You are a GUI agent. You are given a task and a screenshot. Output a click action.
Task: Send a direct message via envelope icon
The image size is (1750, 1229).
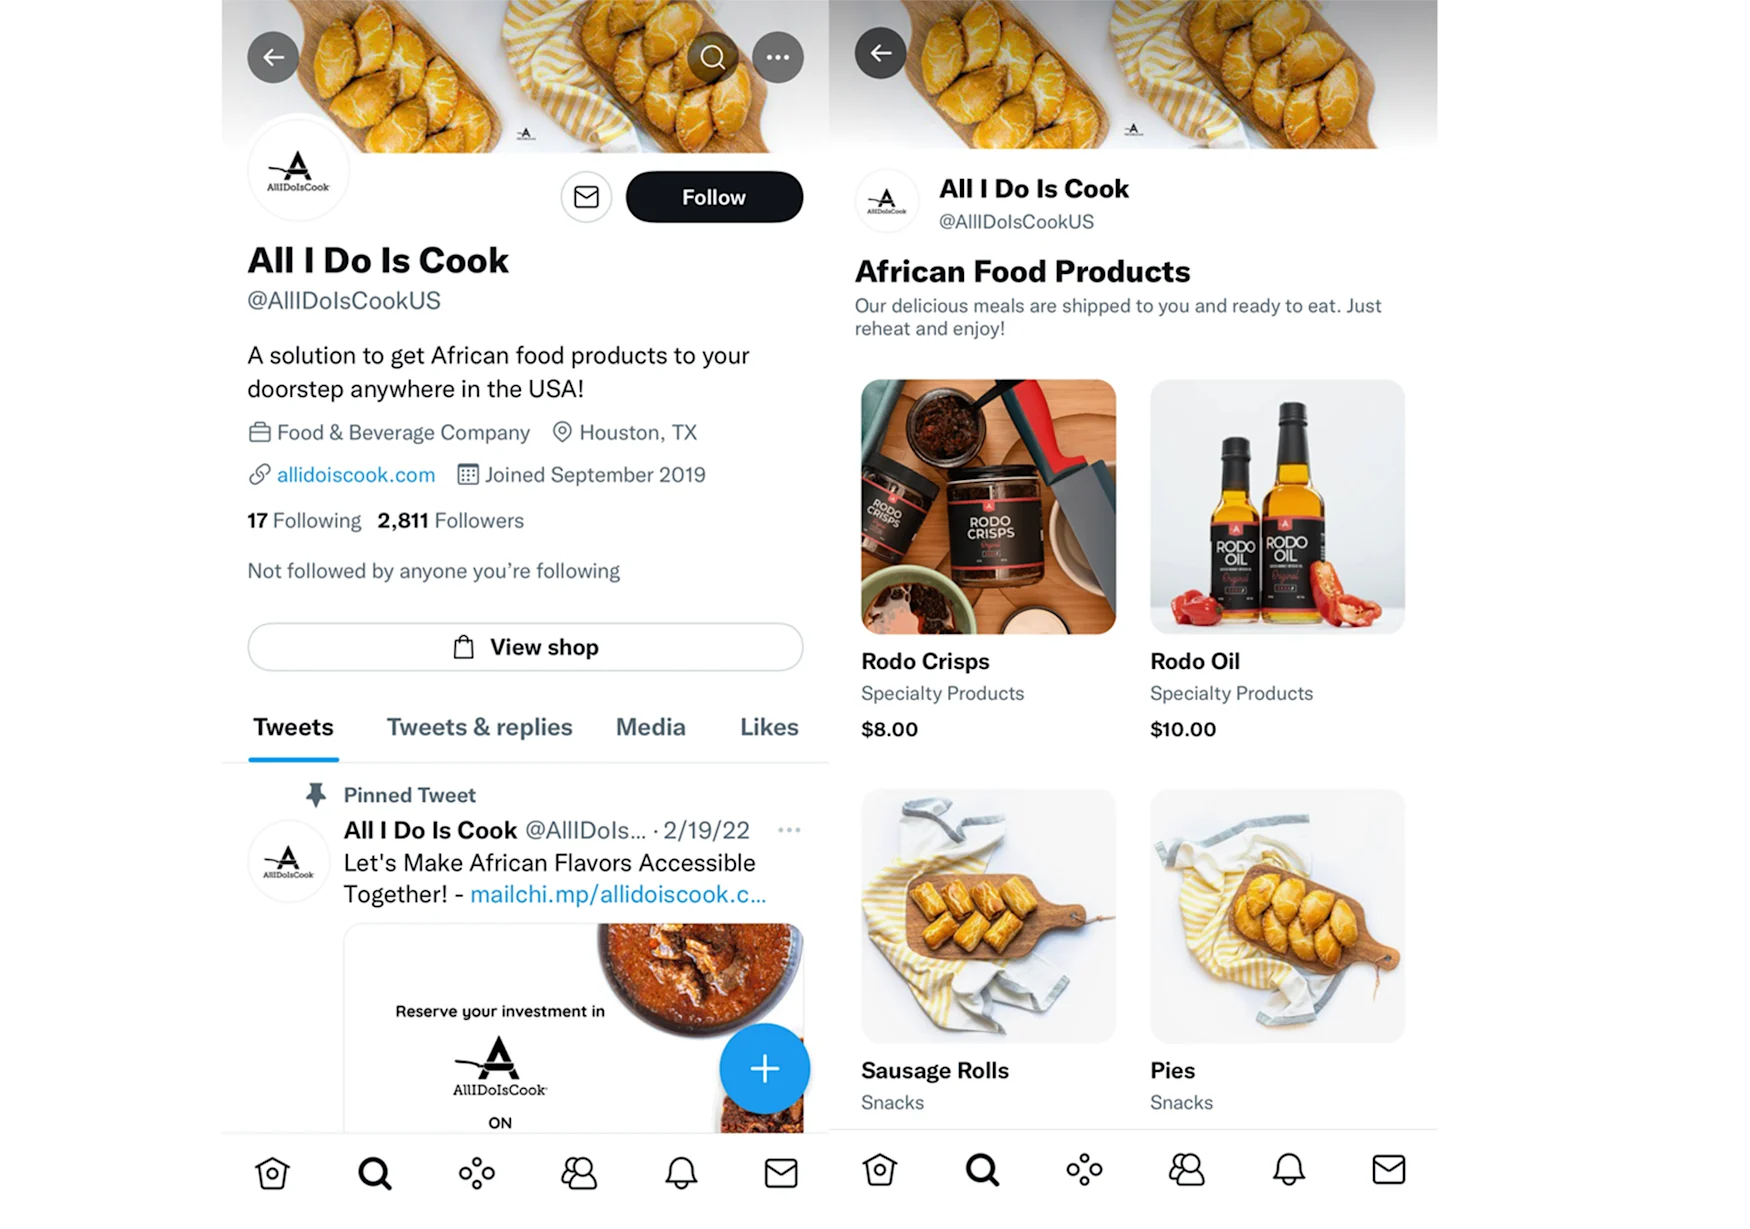586,197
